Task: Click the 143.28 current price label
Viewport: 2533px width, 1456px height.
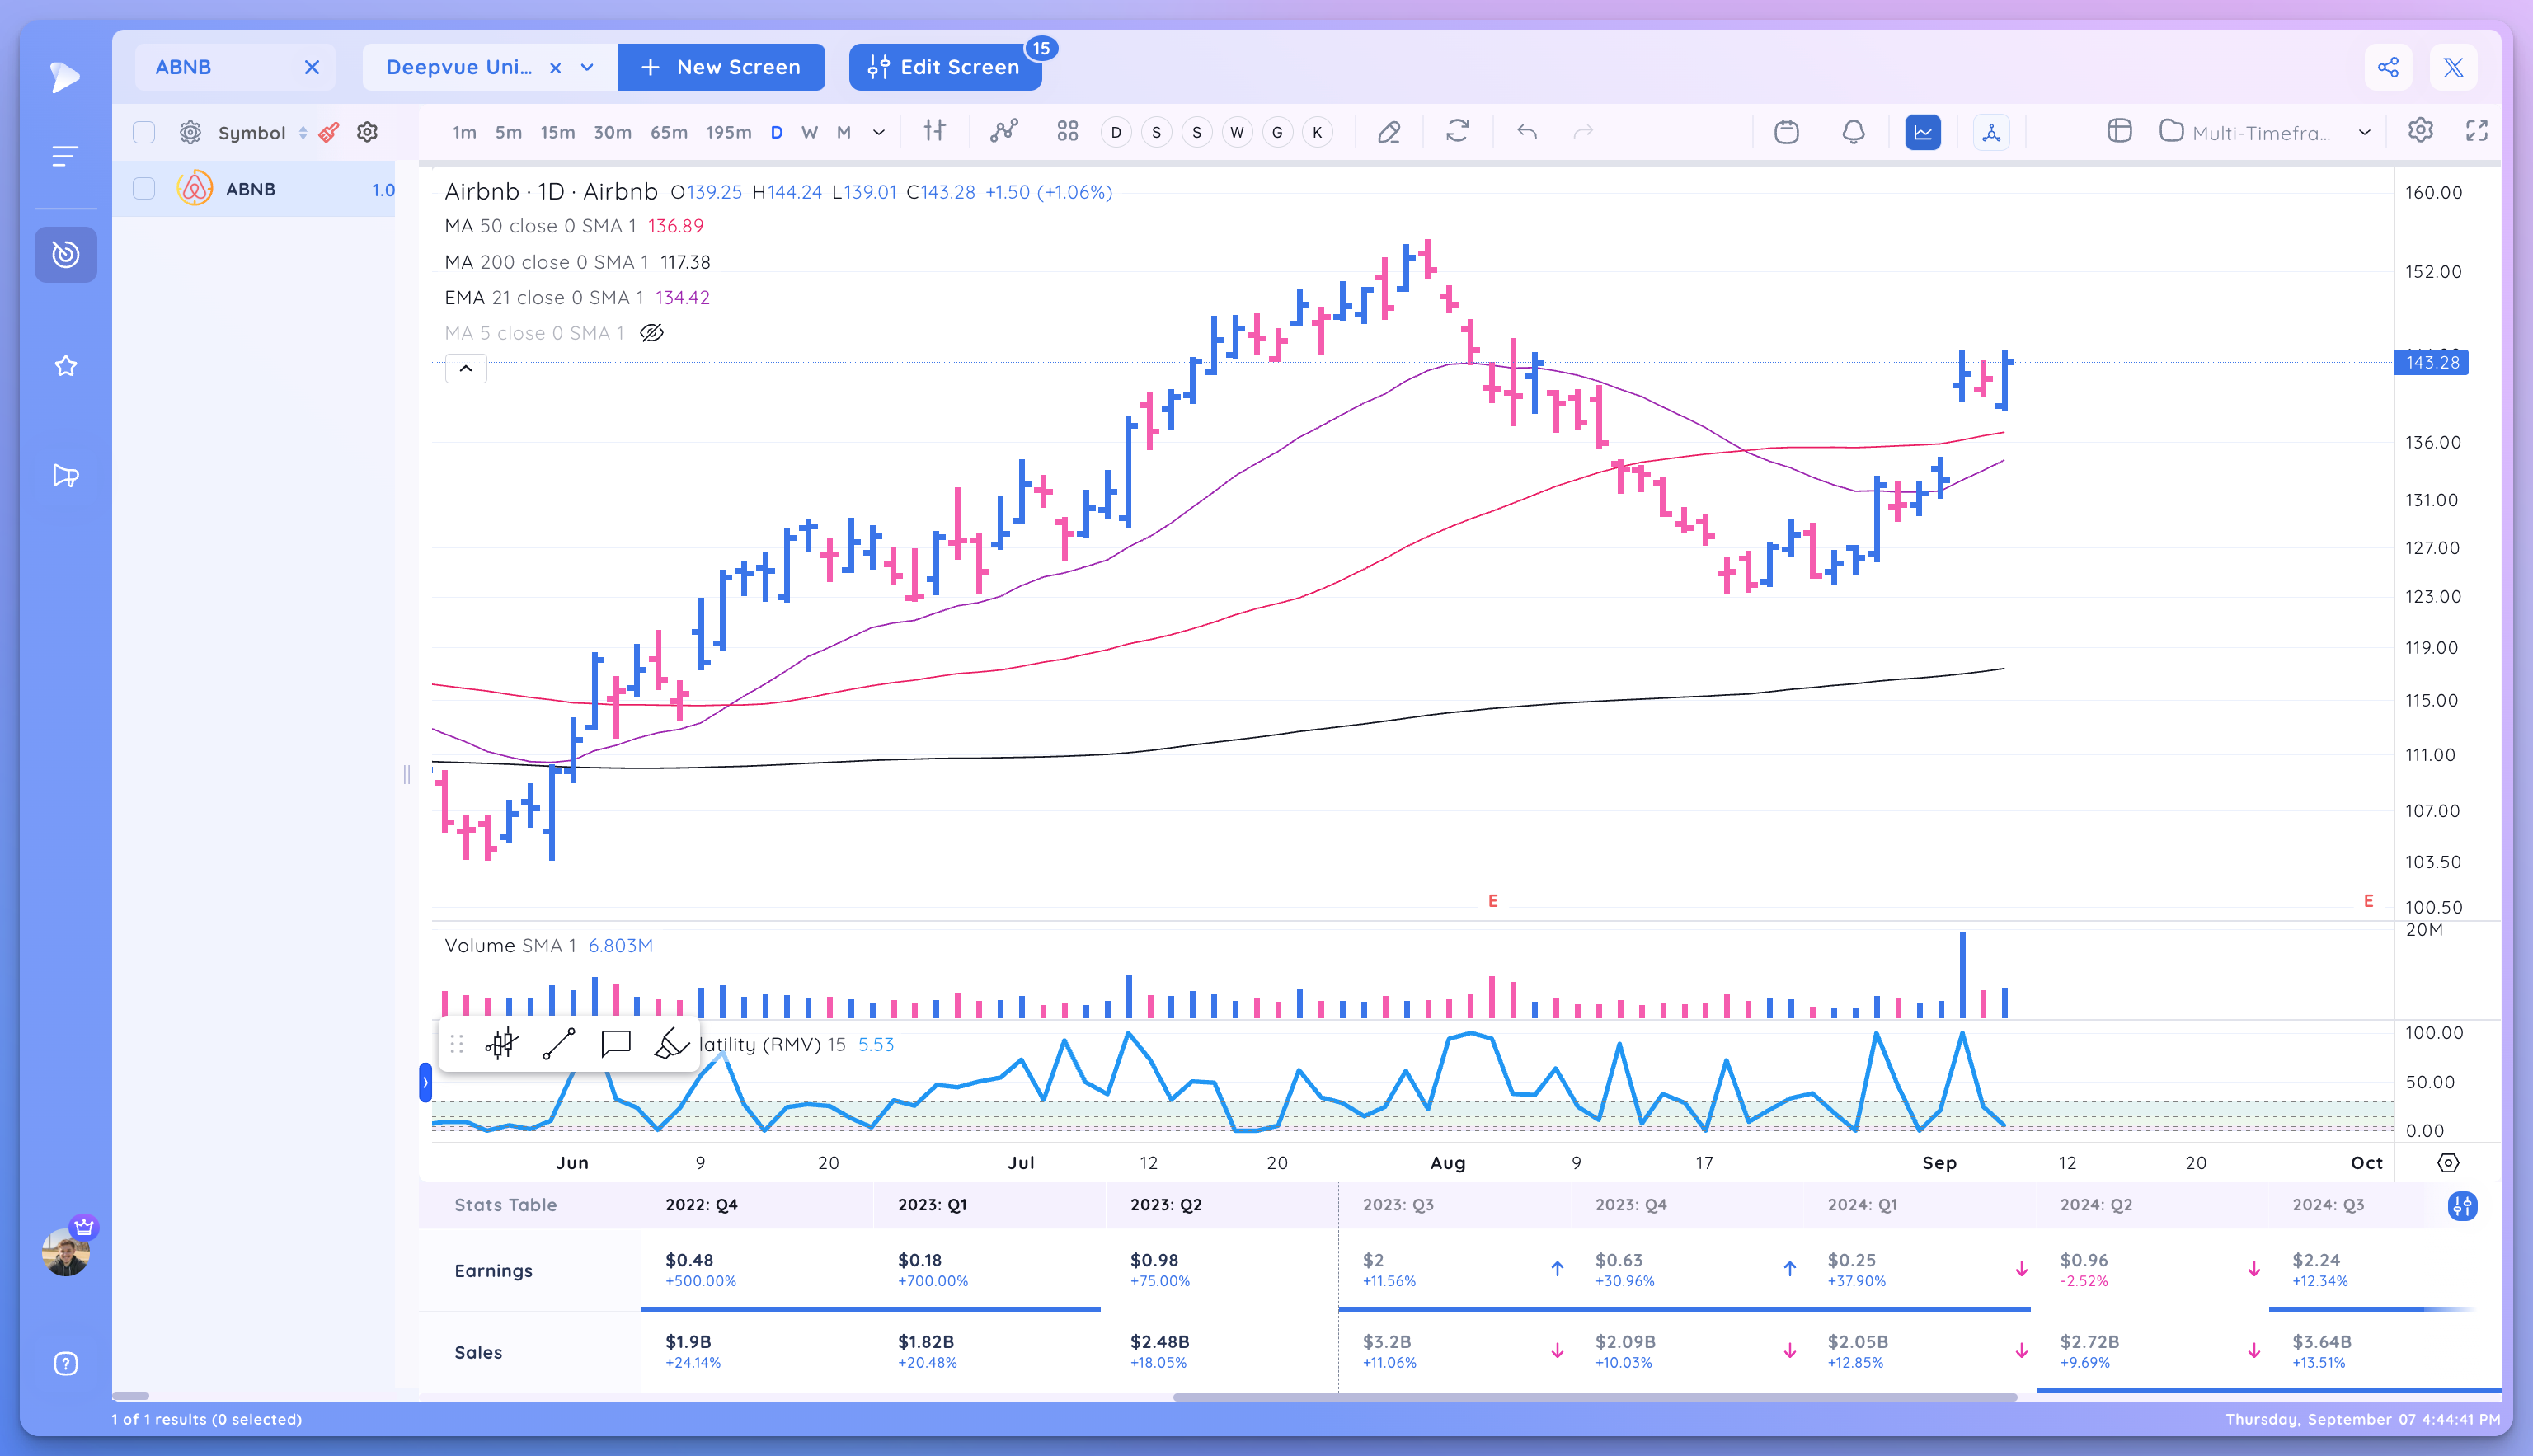Action: pyautogui.click(x=2431, y=362)
